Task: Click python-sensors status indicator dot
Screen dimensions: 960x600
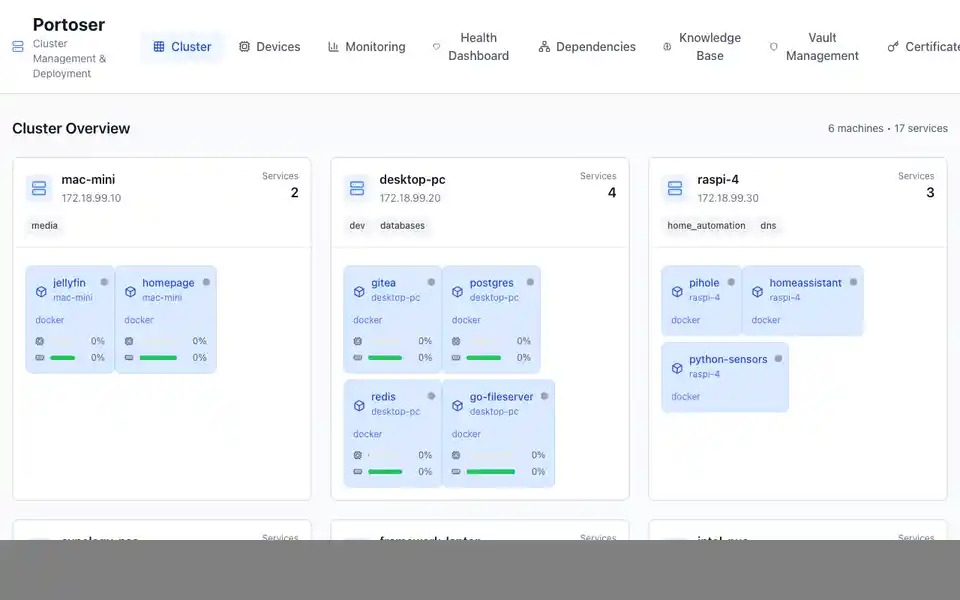Action: (778, 359)
